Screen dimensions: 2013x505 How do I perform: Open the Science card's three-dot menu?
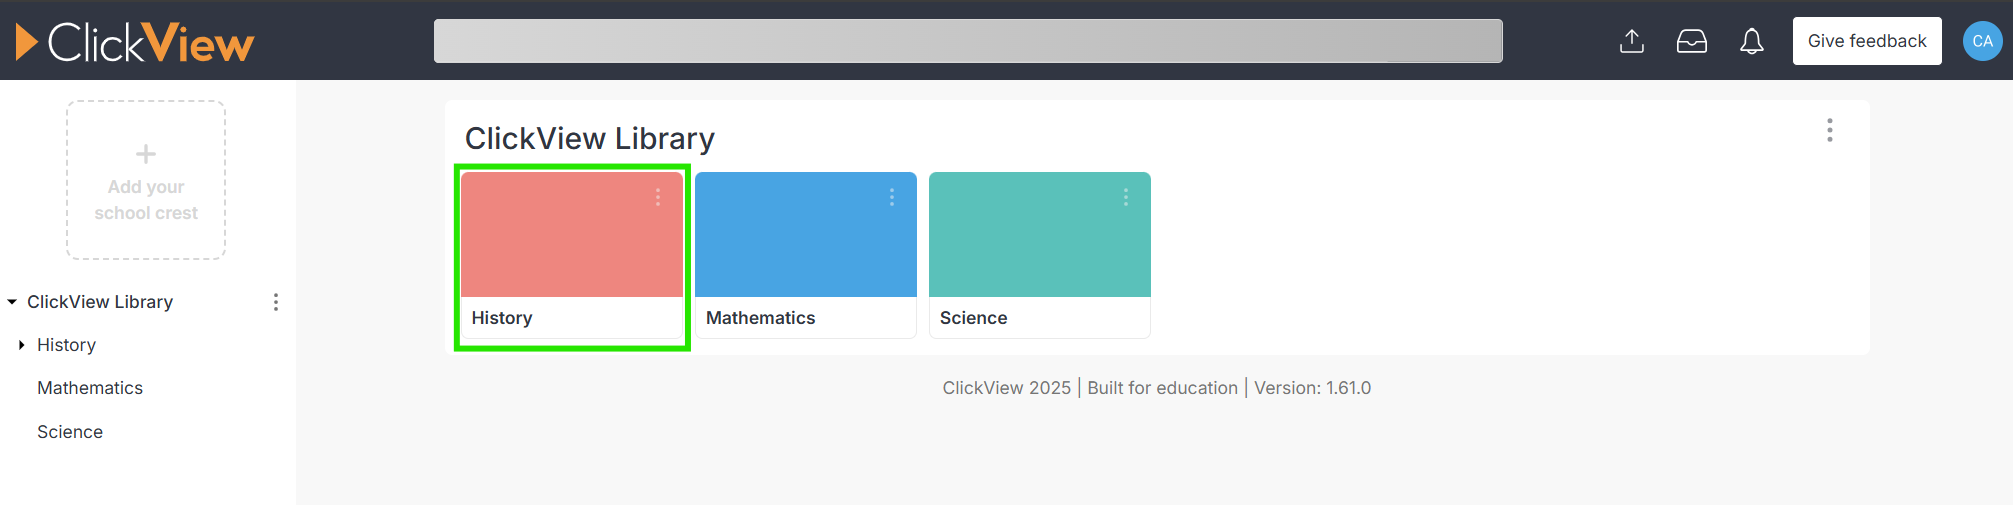[1126, 197]
